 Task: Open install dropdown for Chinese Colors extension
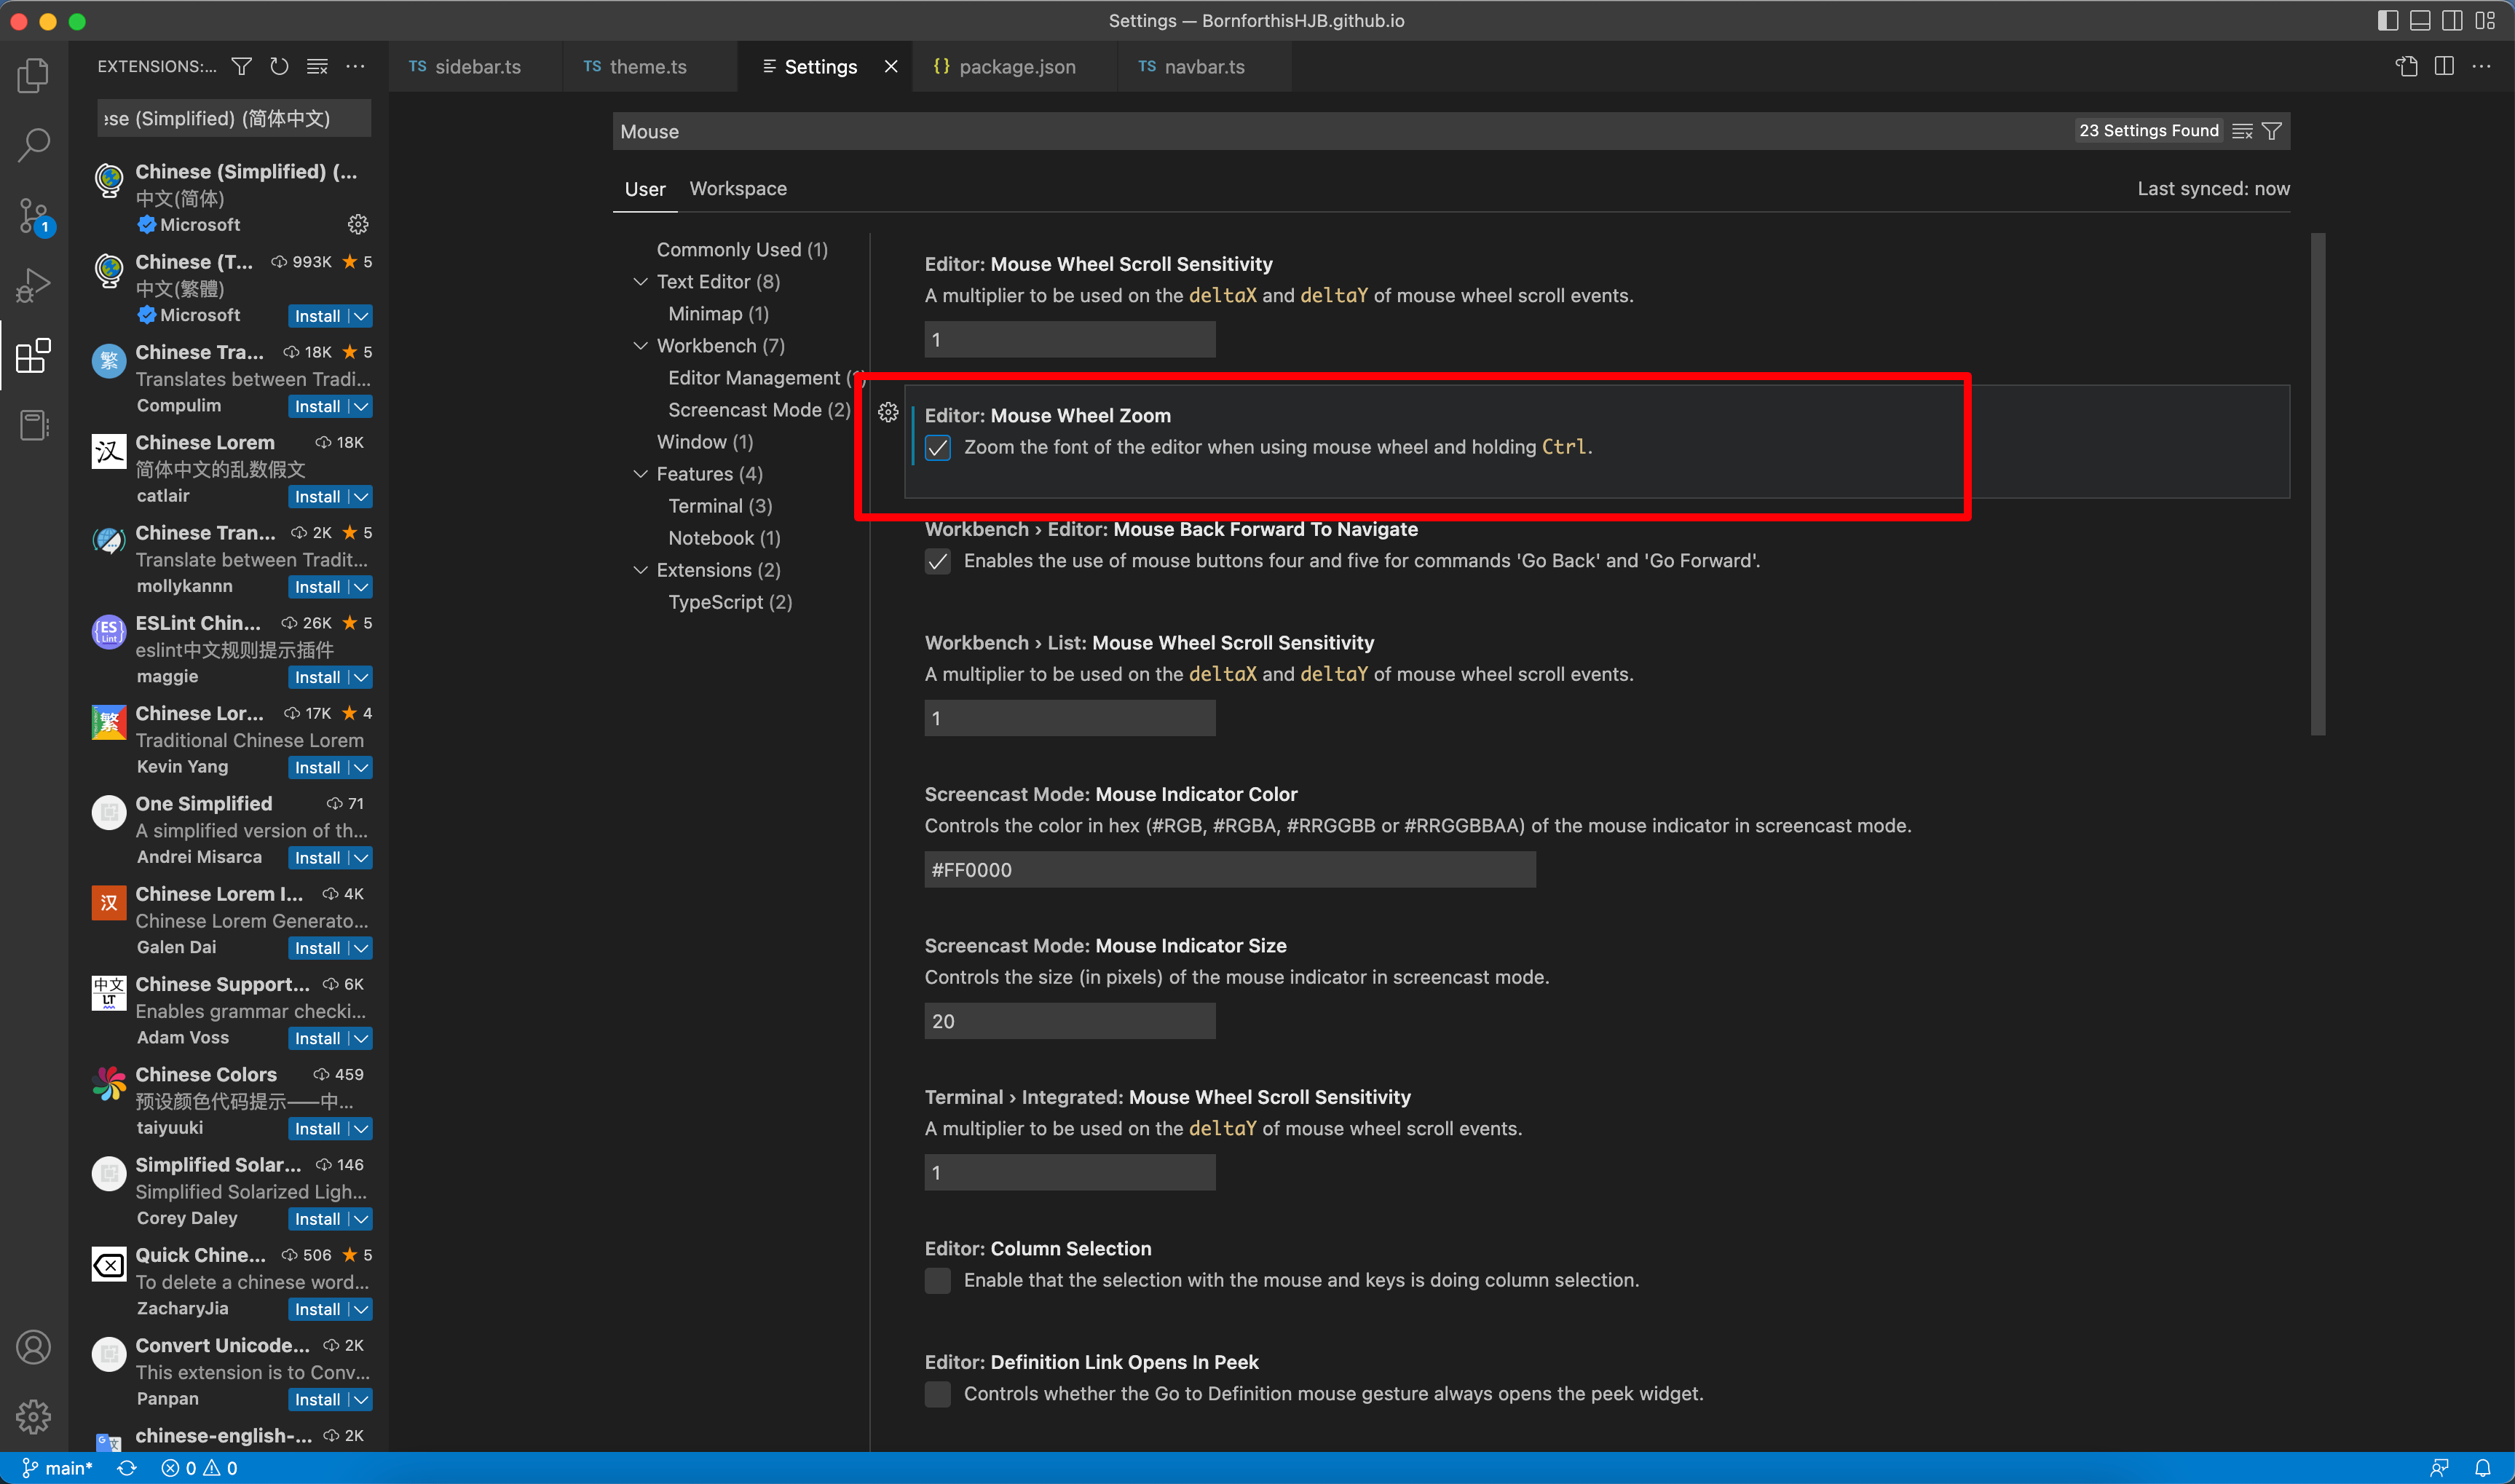point(361,1129)
